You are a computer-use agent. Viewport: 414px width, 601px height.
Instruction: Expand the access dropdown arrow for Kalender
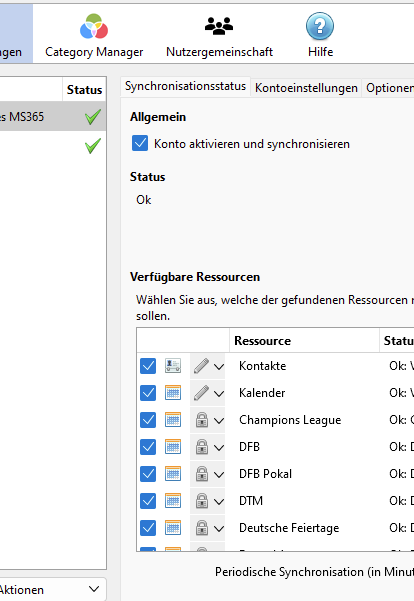(219, 393)
